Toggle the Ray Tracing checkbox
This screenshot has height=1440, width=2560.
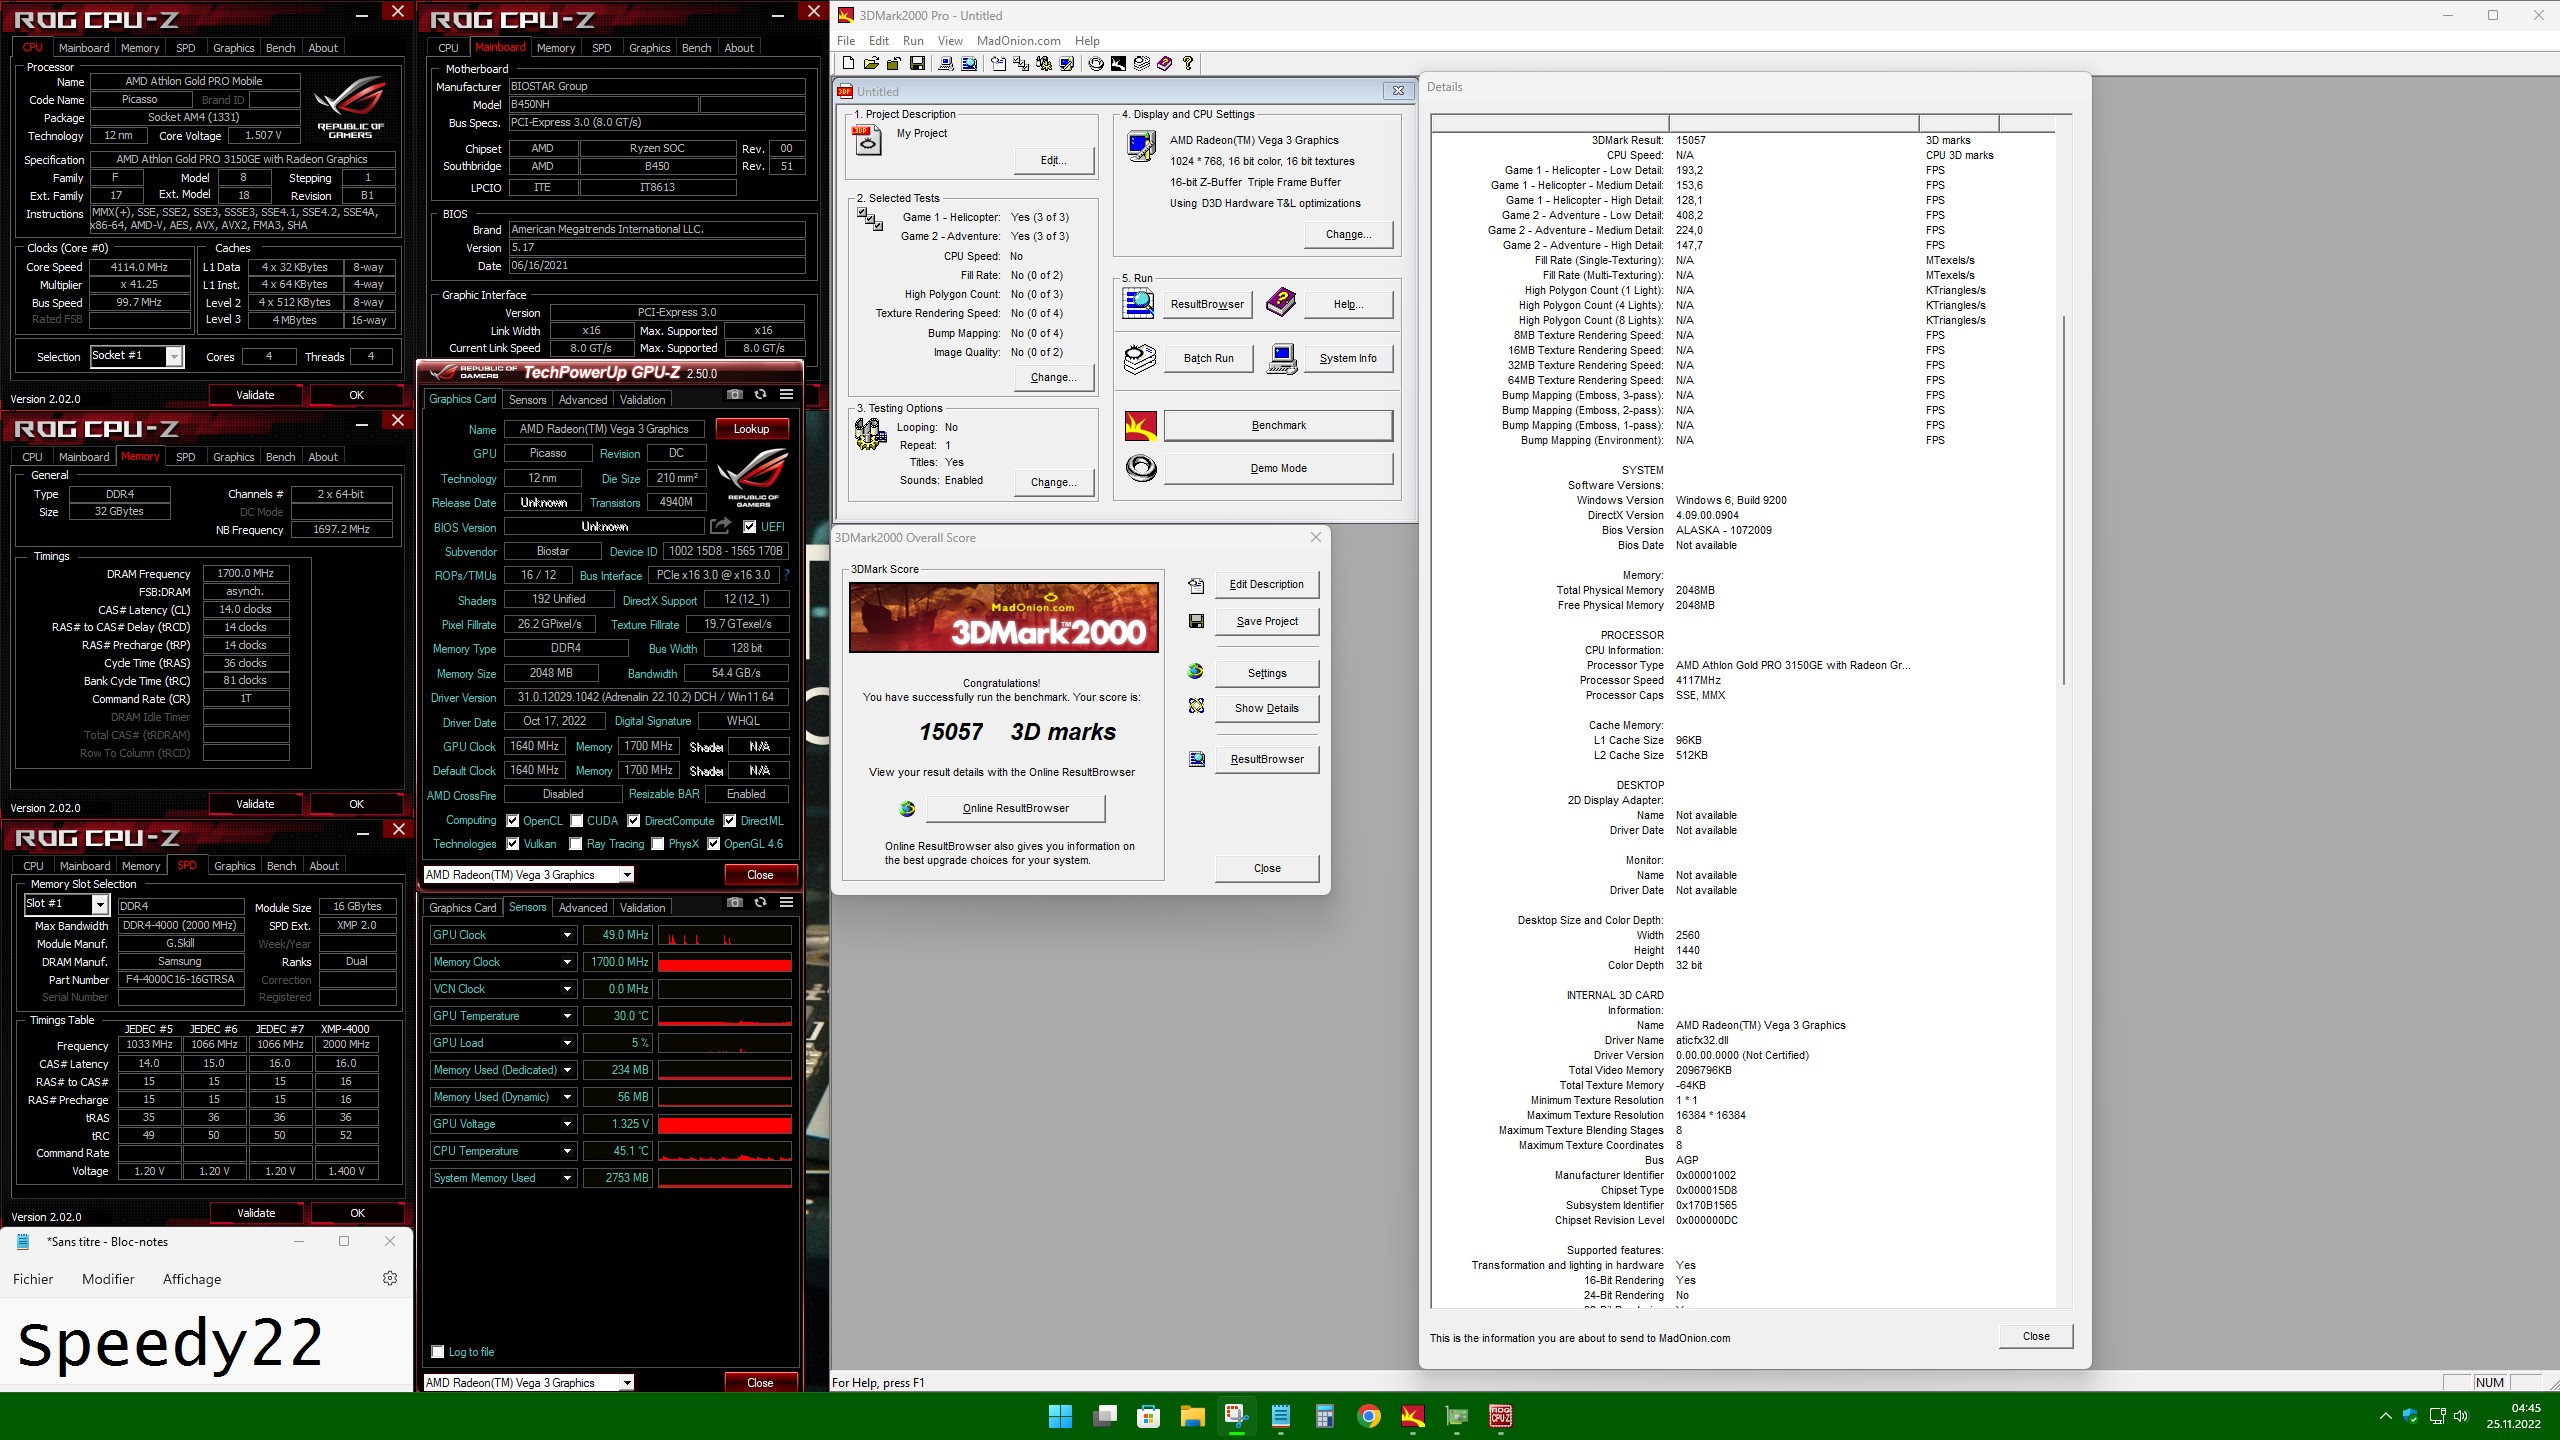click(576, 844)
